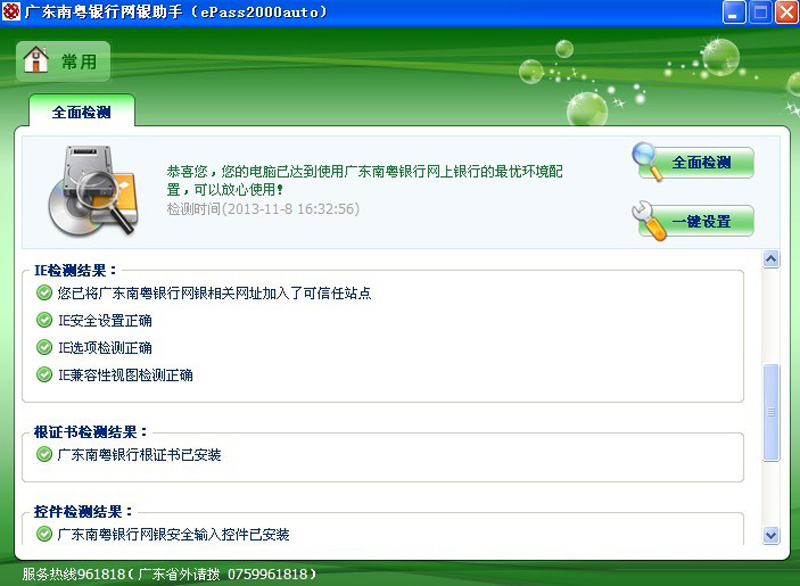Maximize the 网银助手 window
Screen dimensions: 800x586
(x=760, y=12)
